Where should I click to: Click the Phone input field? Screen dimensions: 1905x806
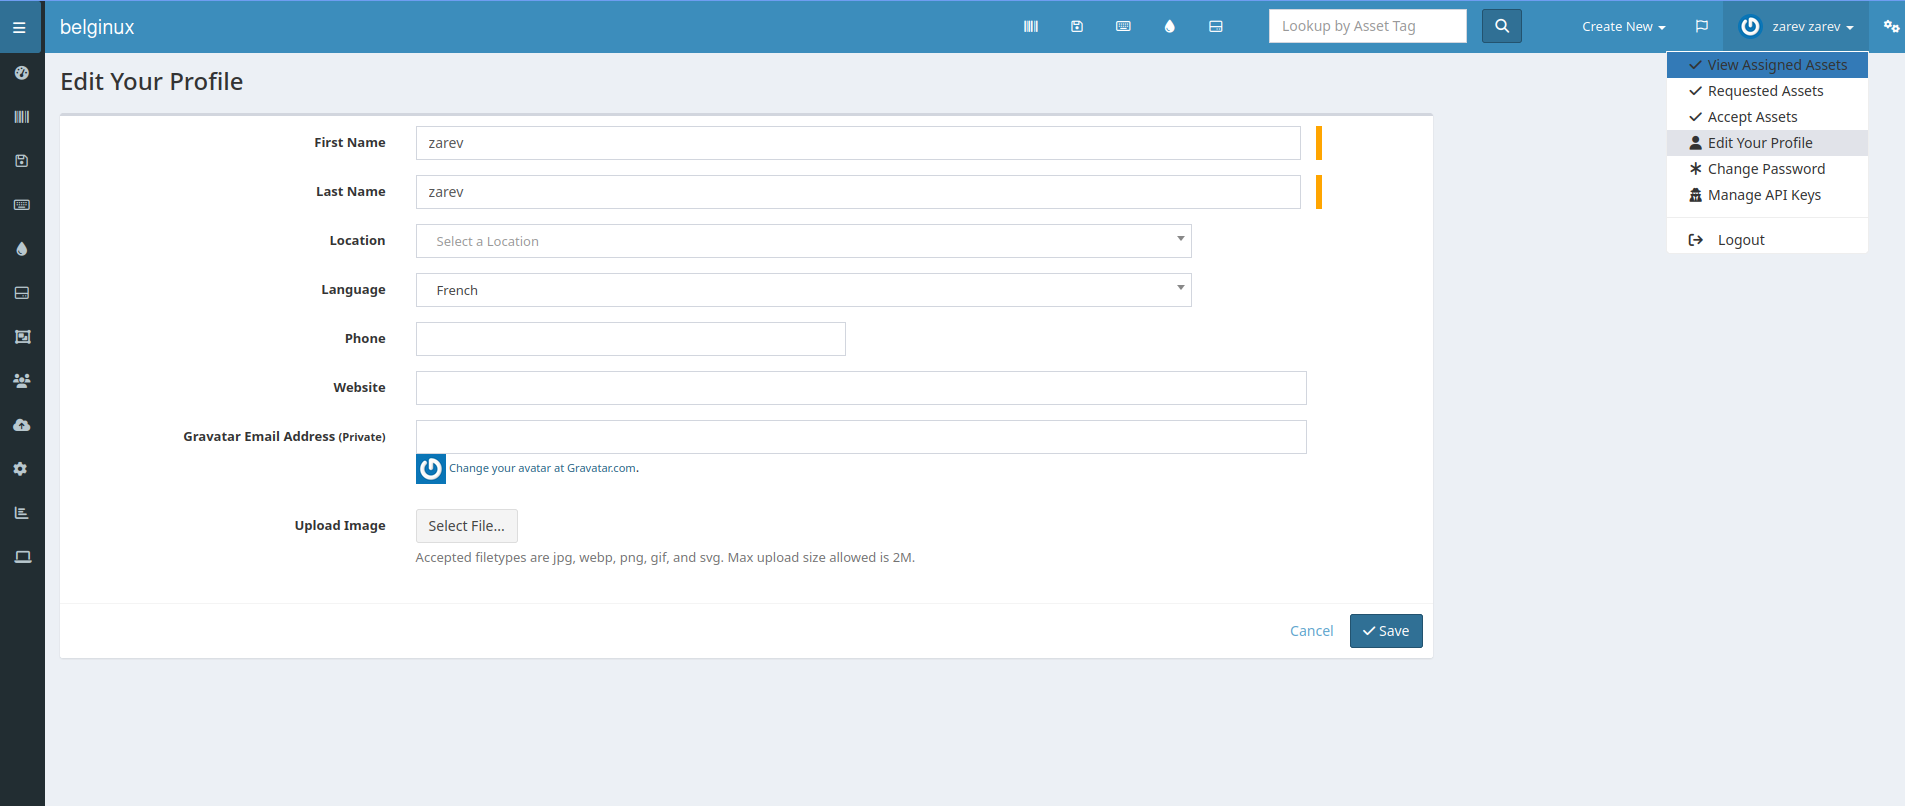(x=630, y=339)
